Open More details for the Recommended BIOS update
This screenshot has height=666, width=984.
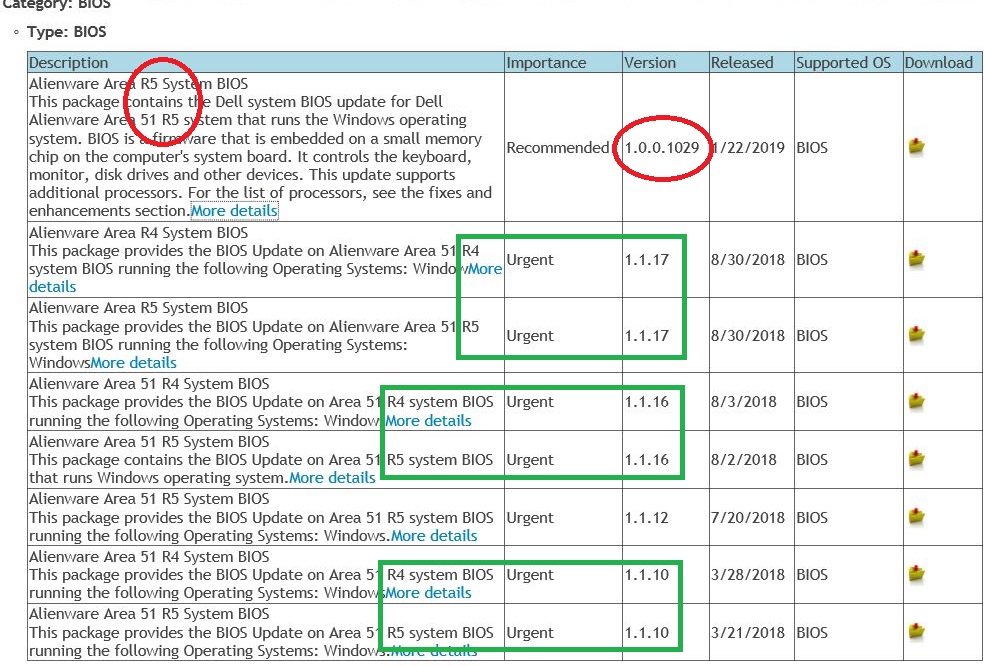tap(234, 211)
